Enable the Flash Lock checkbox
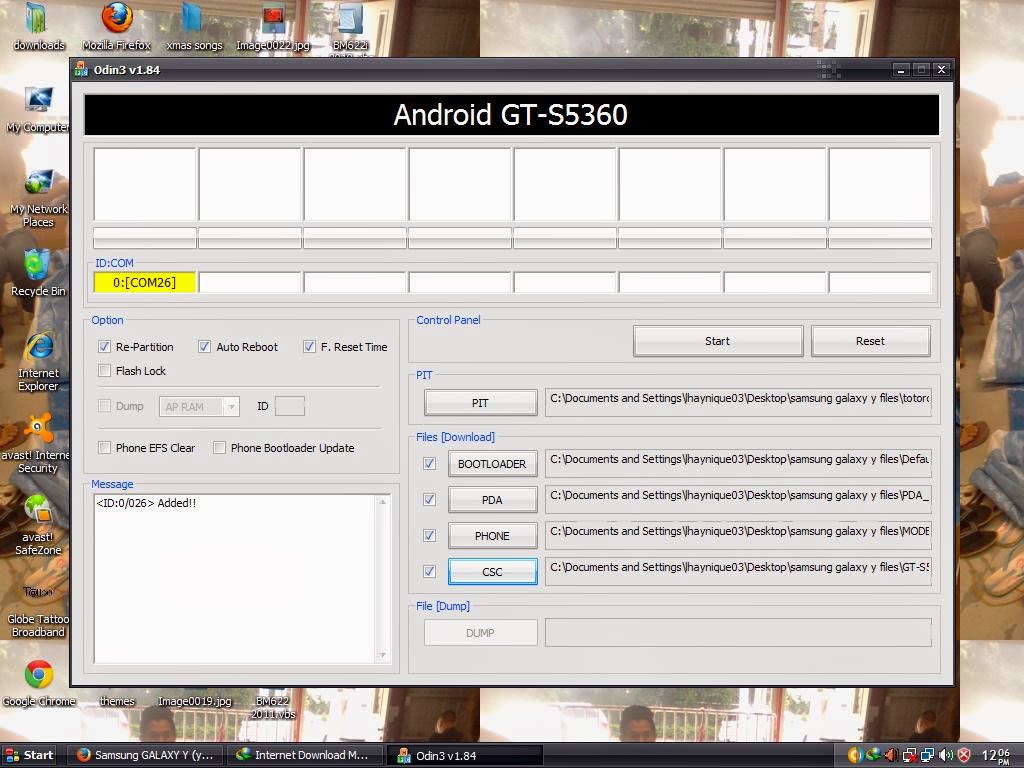The image size is (1024, 768). [x=104, y=371]
